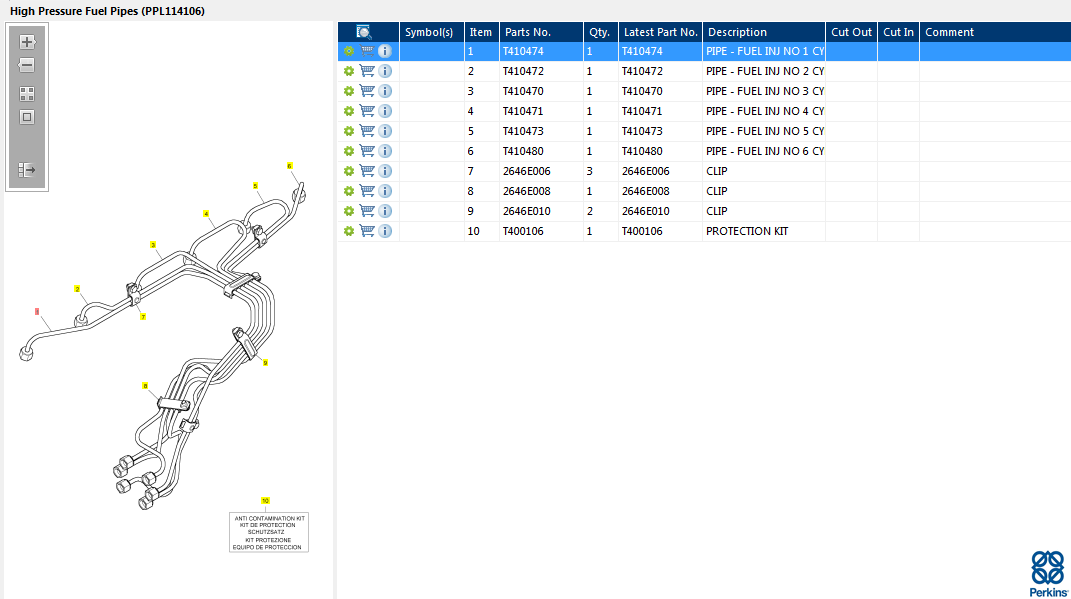Add item 2 T410472 to cart

click(367, 71)
